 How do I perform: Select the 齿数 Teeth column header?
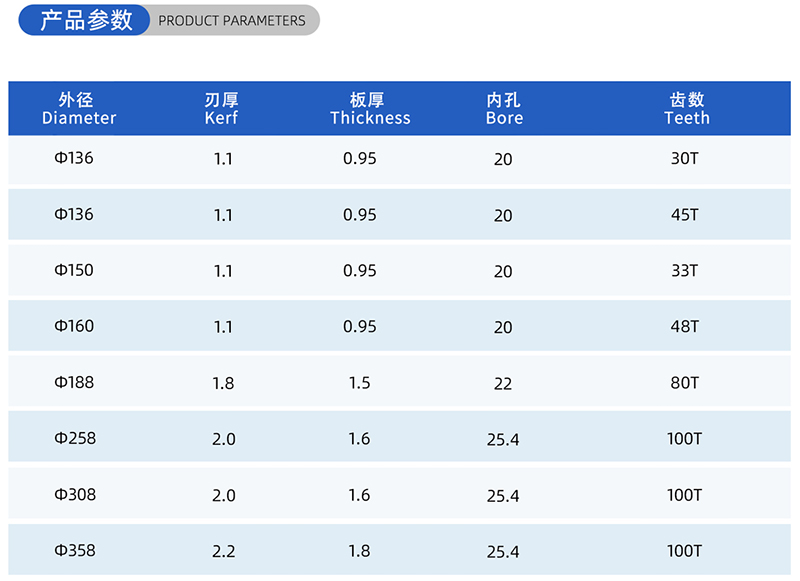686,109
